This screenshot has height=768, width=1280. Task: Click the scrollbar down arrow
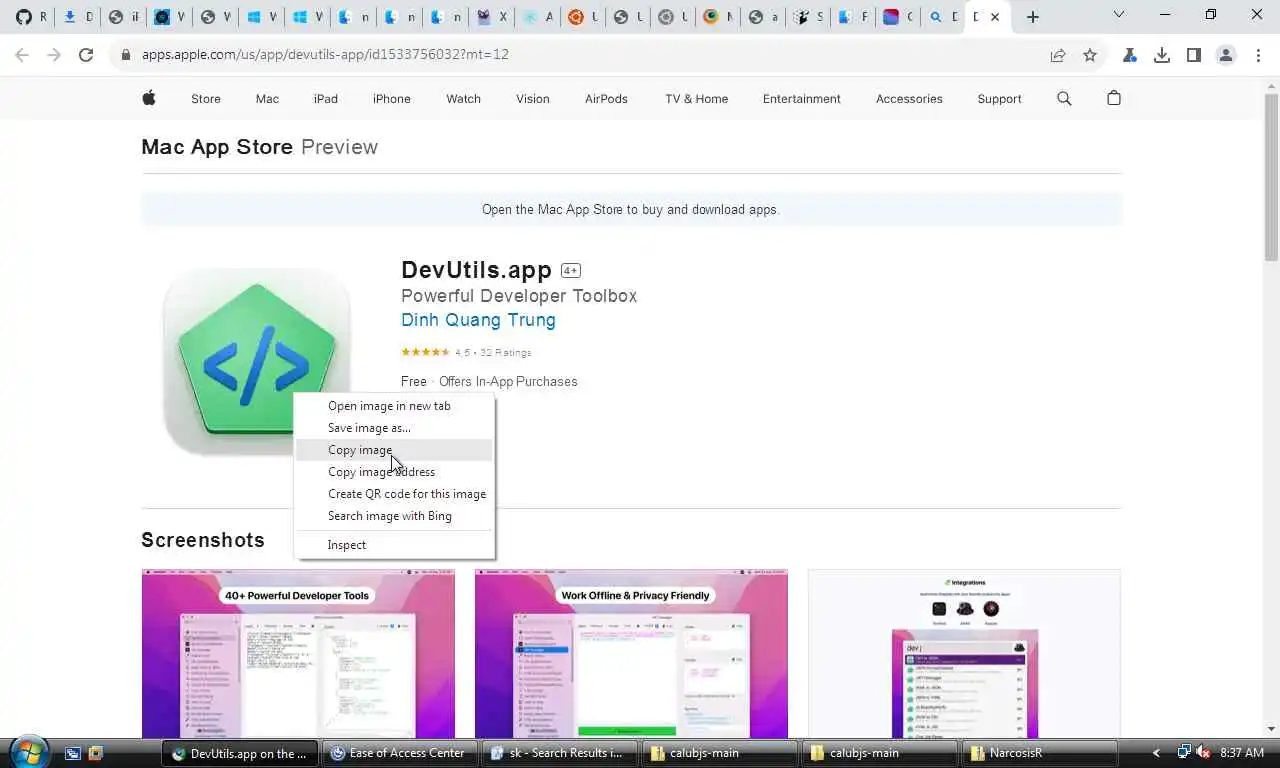coord(1271,730)
